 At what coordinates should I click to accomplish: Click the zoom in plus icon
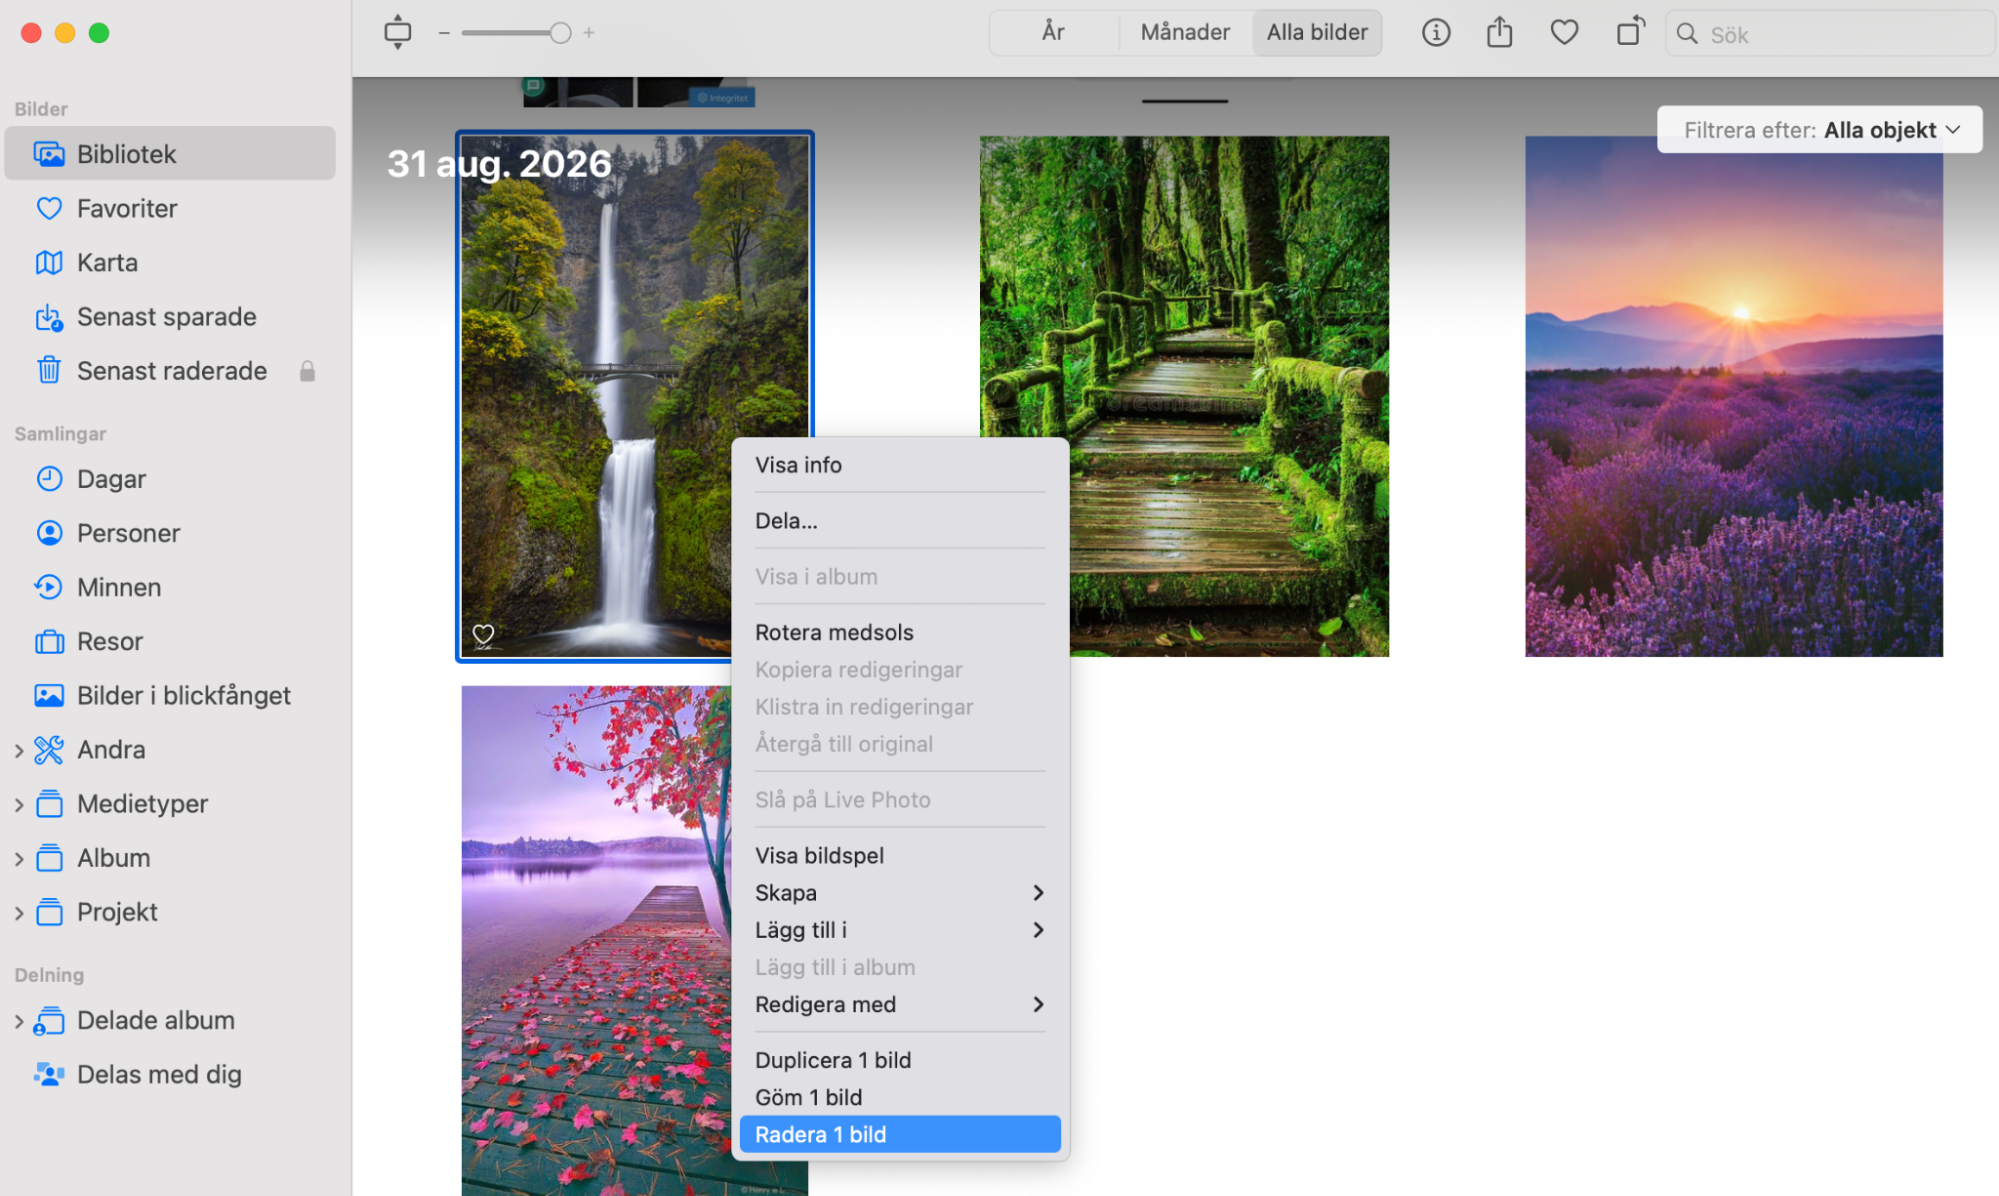click(x=589, y=33)
